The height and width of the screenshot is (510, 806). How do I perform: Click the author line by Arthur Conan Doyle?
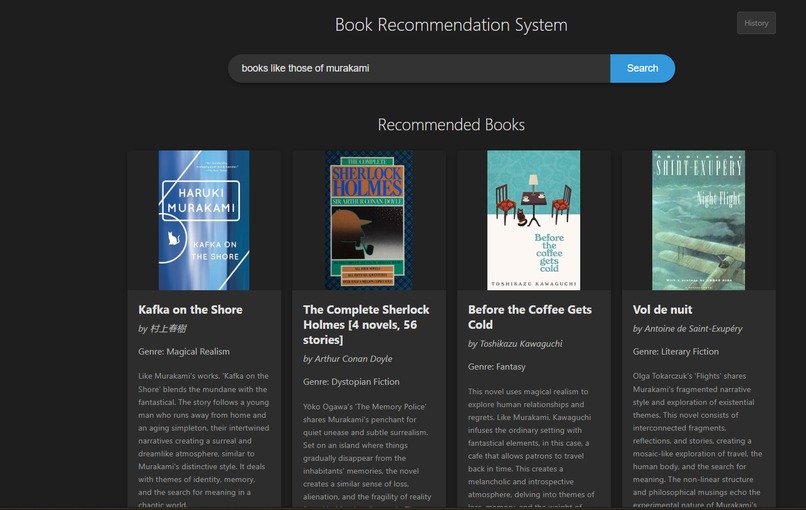347,359
